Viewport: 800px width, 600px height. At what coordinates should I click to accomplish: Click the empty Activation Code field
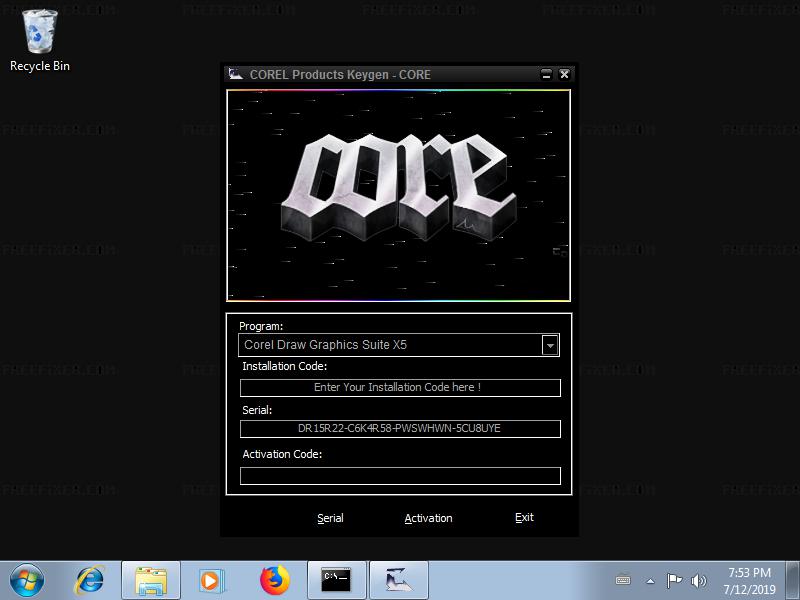point(400,476)
